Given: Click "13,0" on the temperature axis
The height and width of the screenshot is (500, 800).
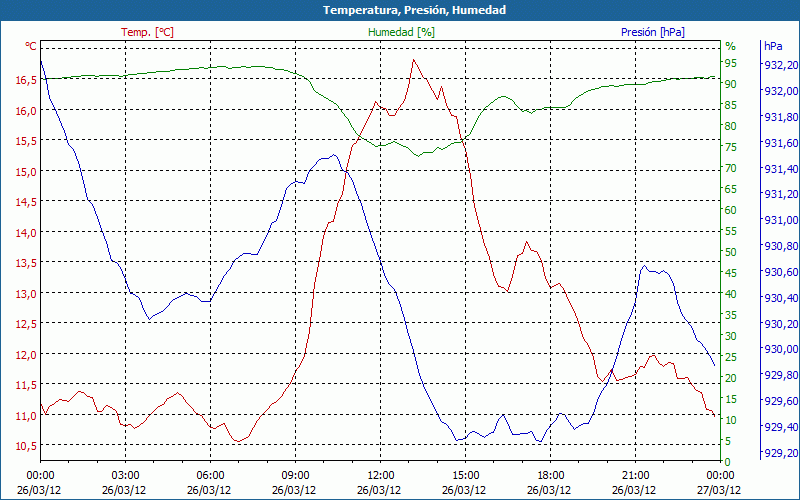Looking at the screenshot, I should pyautogui.click(x=27, y=293).
